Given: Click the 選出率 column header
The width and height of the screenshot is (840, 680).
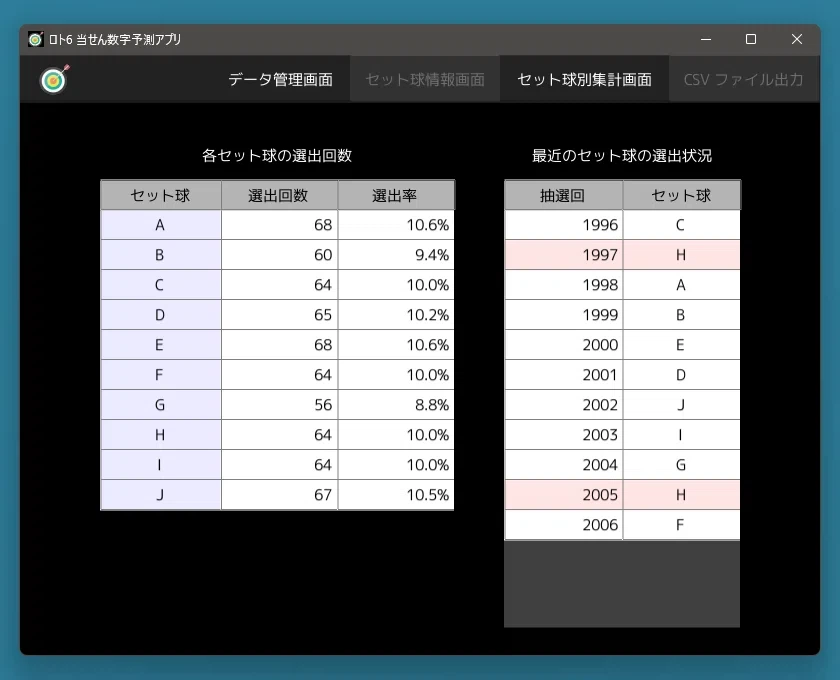Looking at the screenshot, I should point(396,195).
